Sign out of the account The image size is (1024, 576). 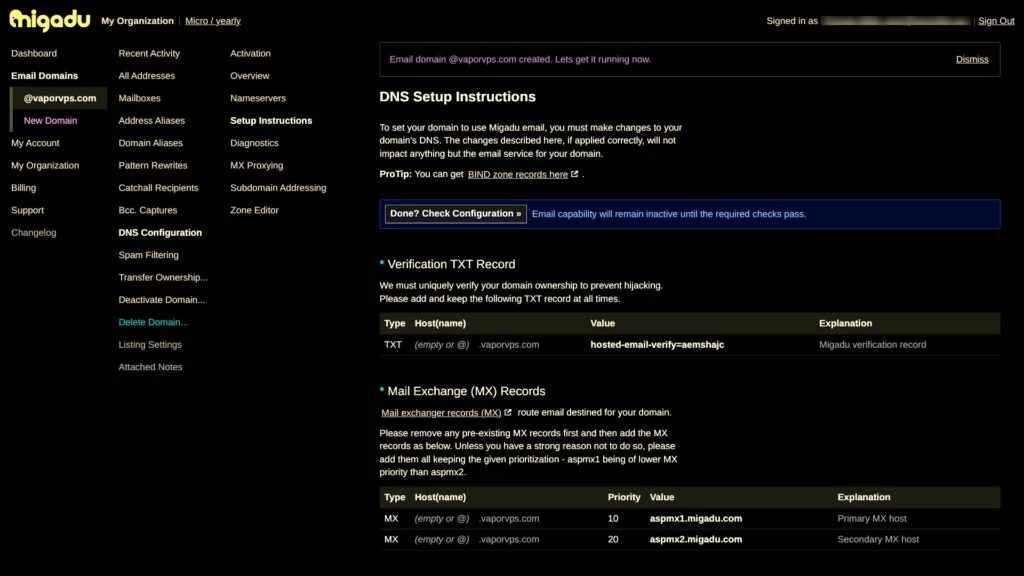(x=995, y=21)
